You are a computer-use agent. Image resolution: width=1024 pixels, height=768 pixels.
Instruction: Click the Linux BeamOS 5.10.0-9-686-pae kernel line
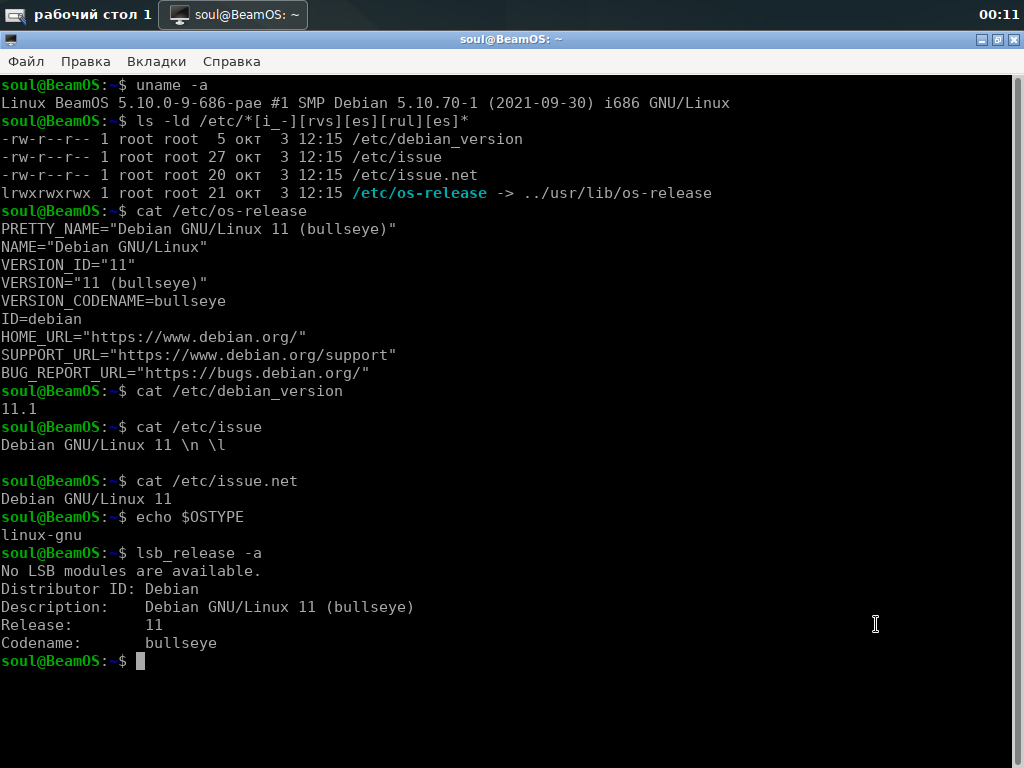tap(365, 103)
